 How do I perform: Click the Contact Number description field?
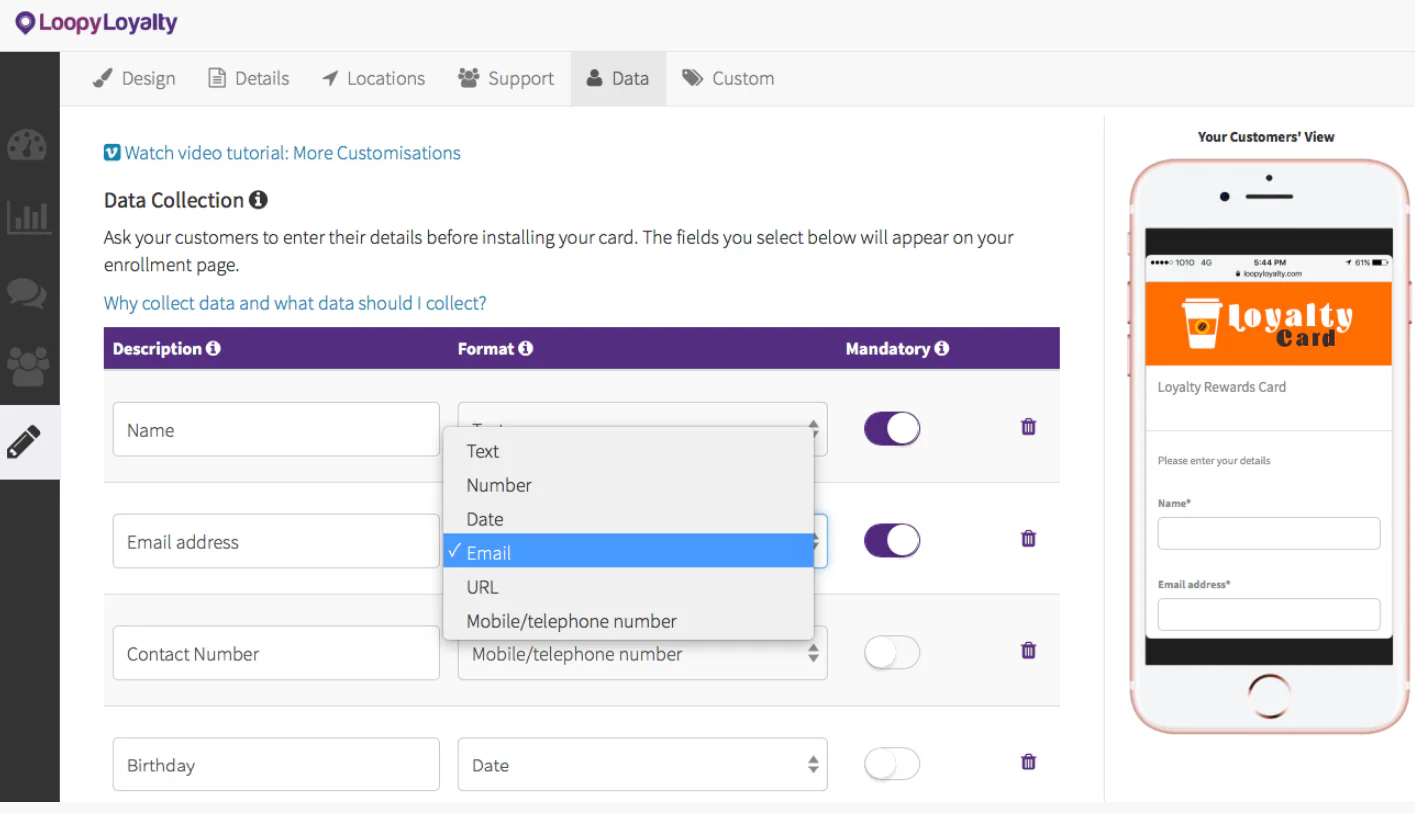[276, 653]
